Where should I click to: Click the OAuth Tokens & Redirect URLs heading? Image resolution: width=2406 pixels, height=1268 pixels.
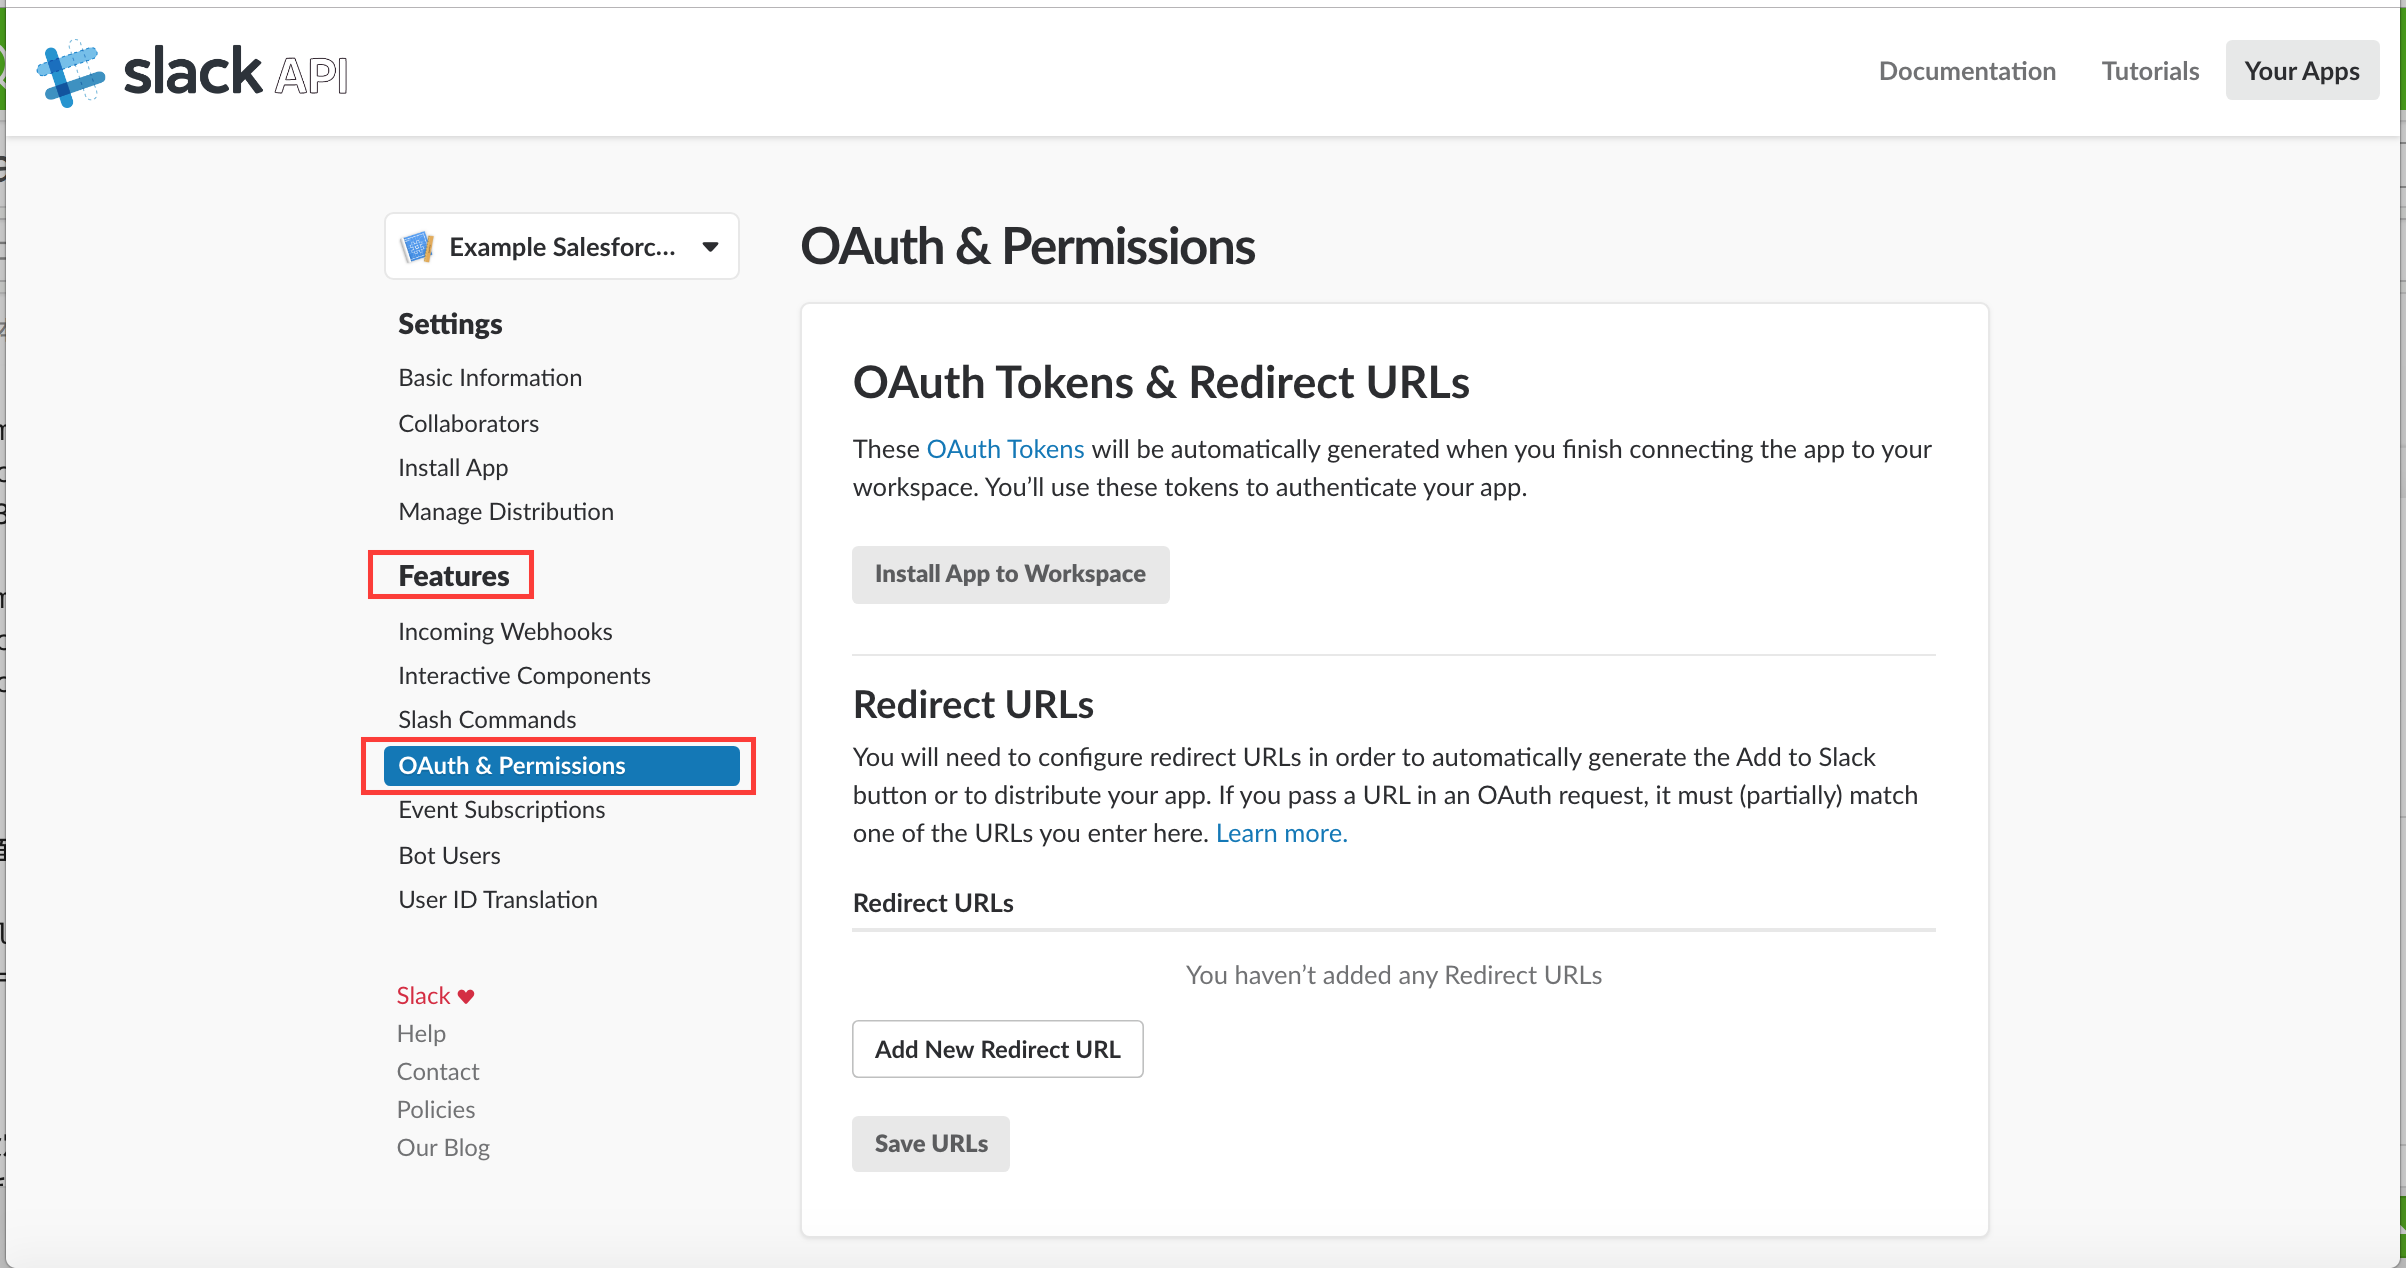tap(1161, 382)
